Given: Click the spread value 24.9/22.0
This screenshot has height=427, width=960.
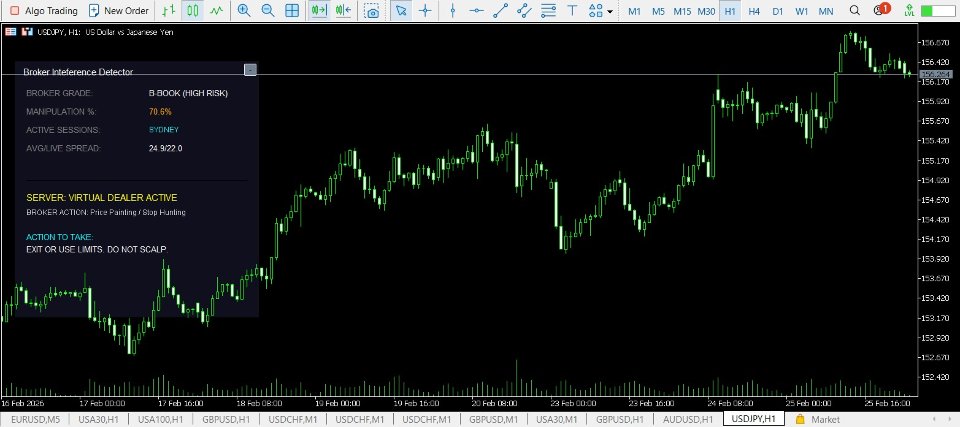Looking at the screenshot, I should [165, 148].
